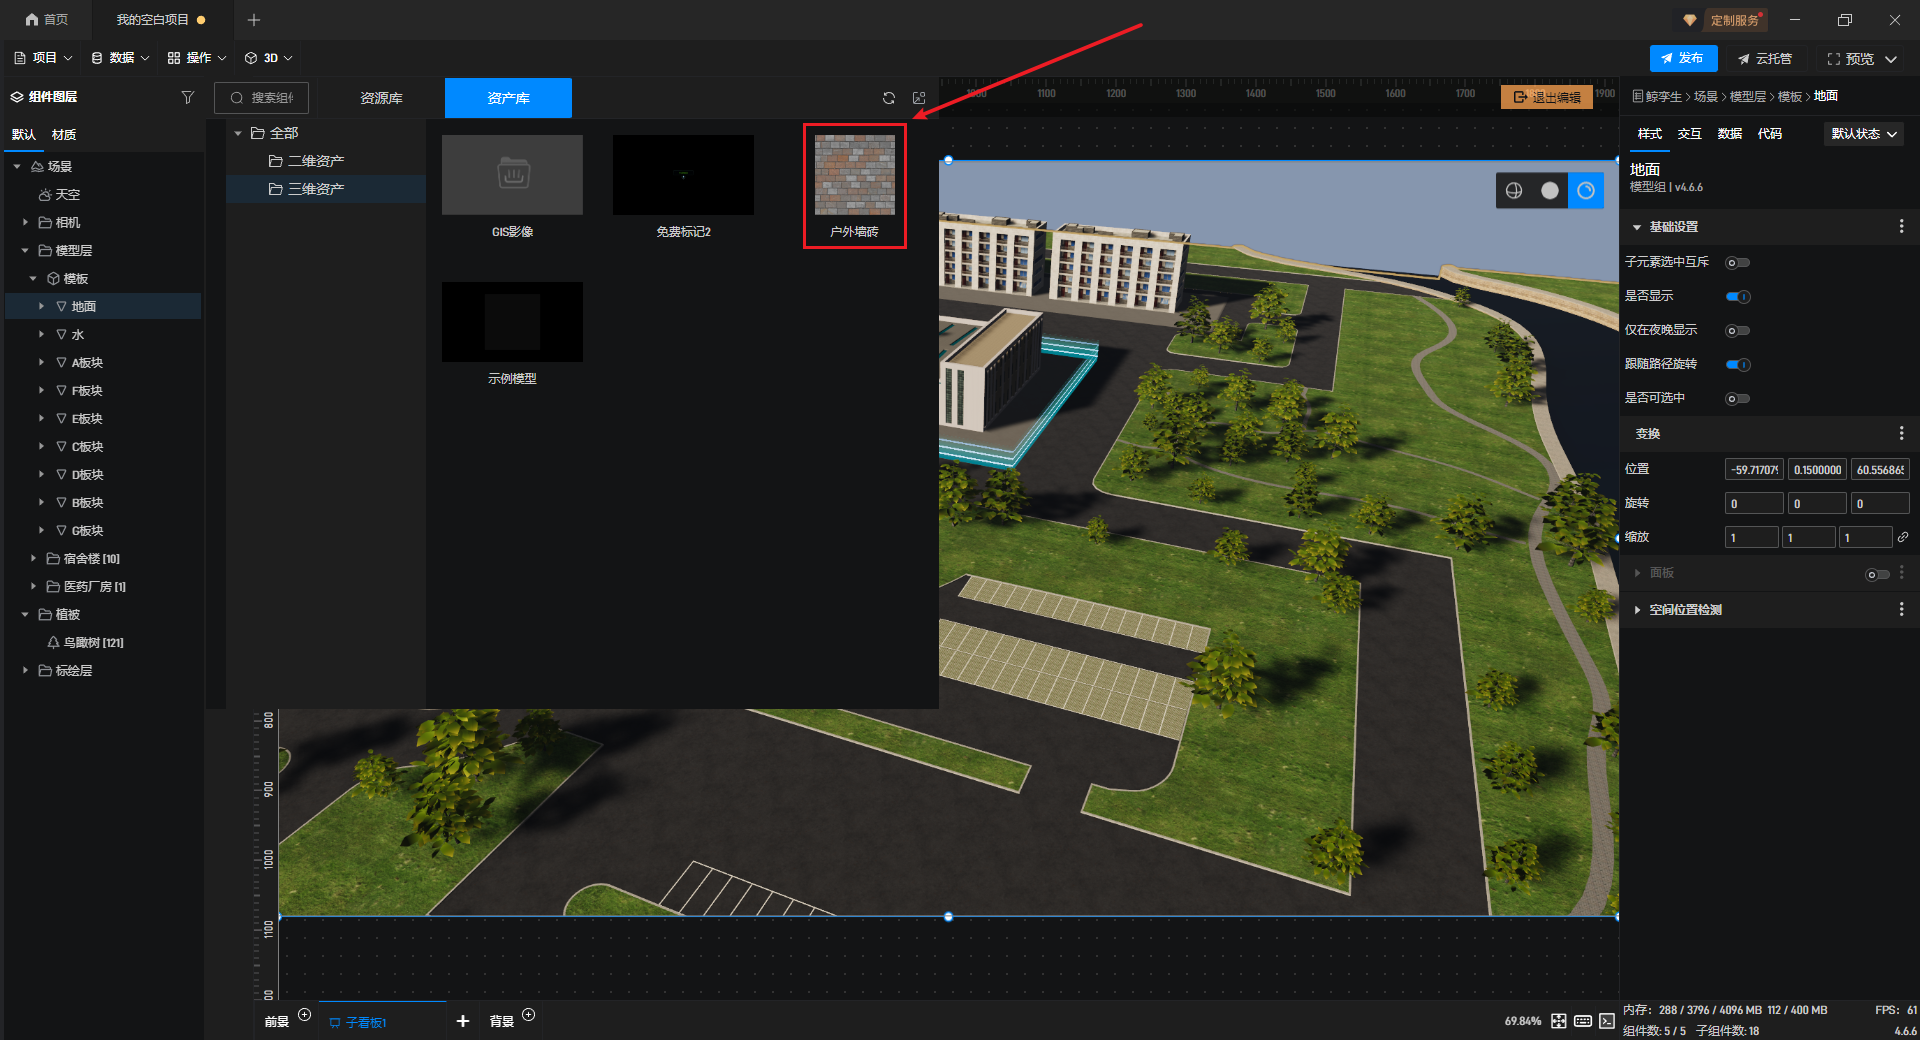The image size is (1920, 1040).
Task: Open the 基础设置 three-dot options menu
Action: click(x=1901, y=227)
